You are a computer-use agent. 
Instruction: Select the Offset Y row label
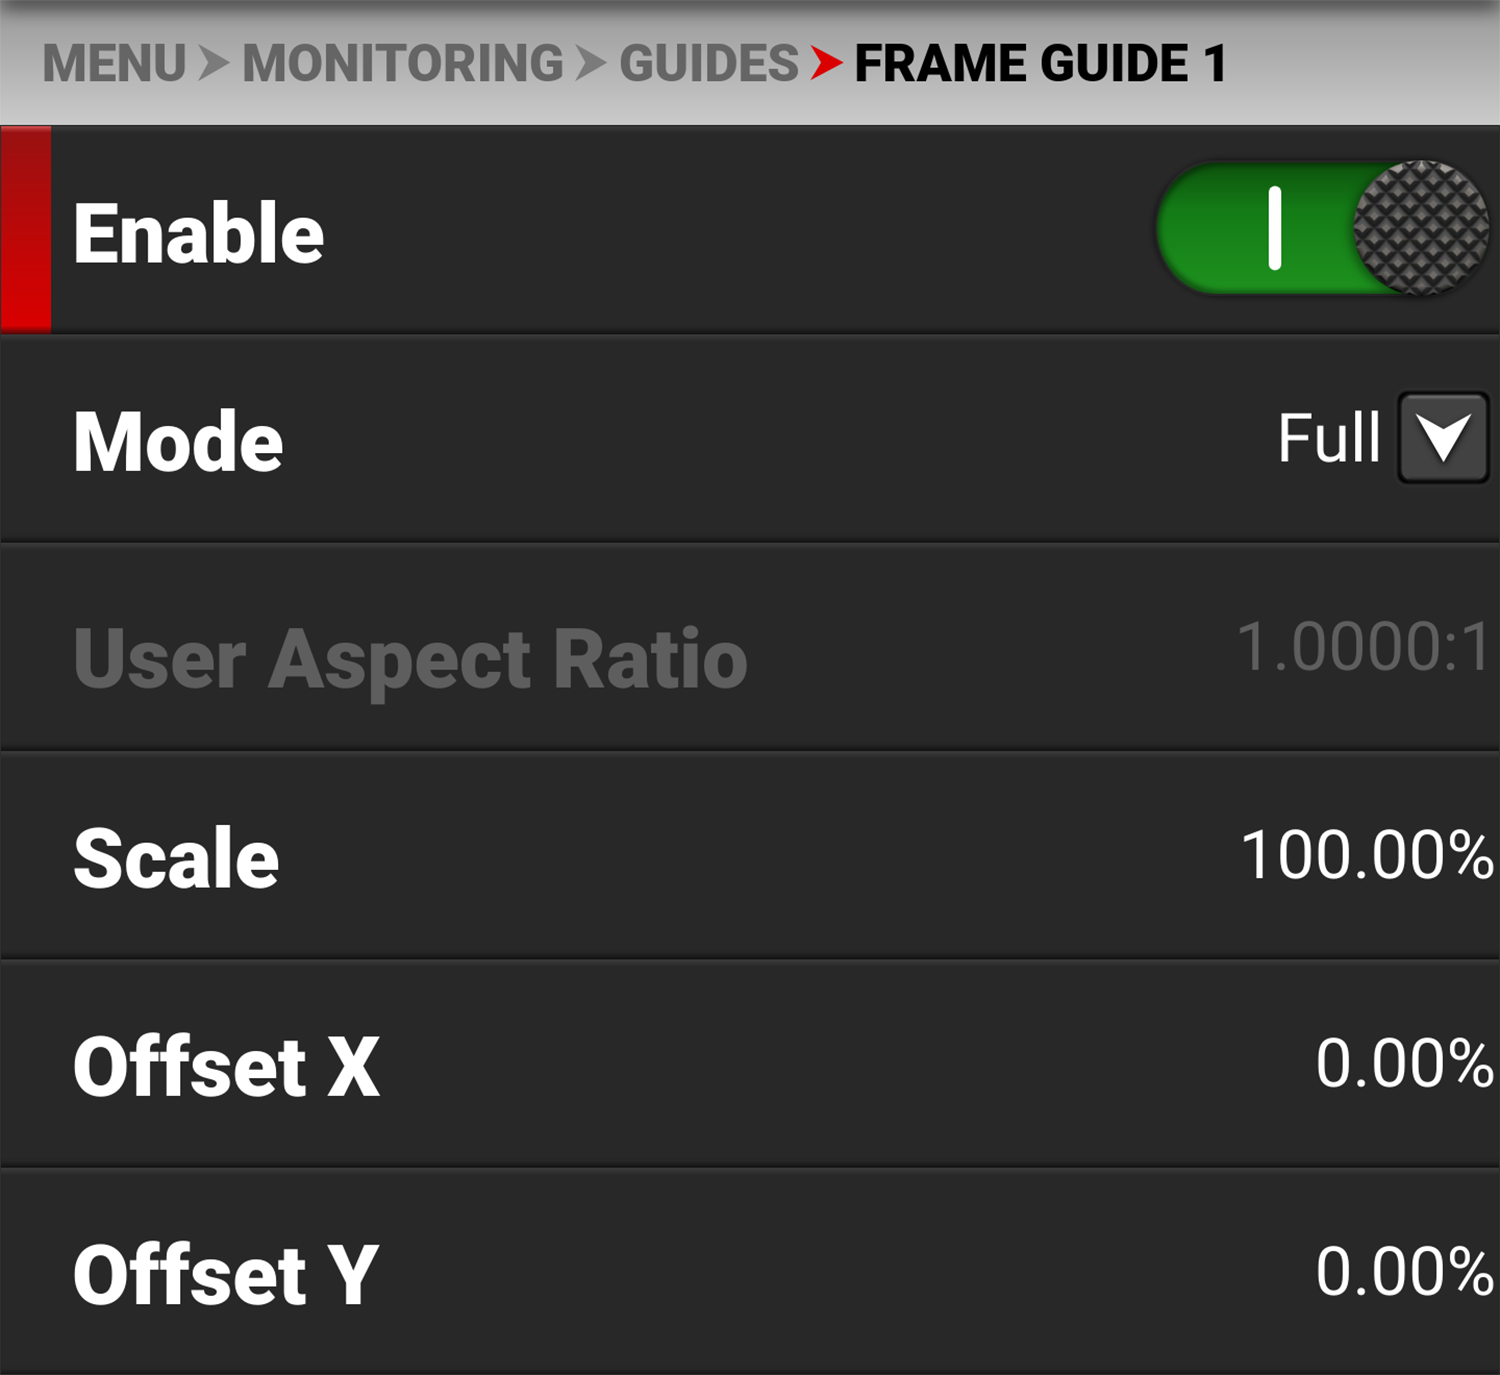tap(226, 1275)
